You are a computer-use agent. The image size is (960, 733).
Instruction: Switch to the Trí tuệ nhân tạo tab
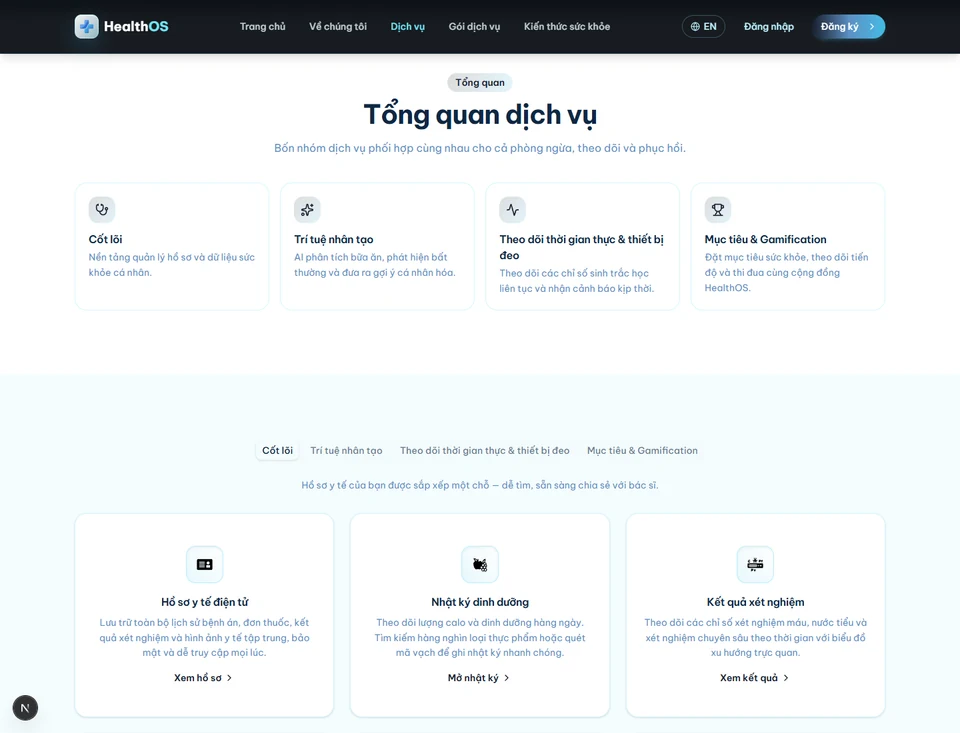[x=347, y=450]
